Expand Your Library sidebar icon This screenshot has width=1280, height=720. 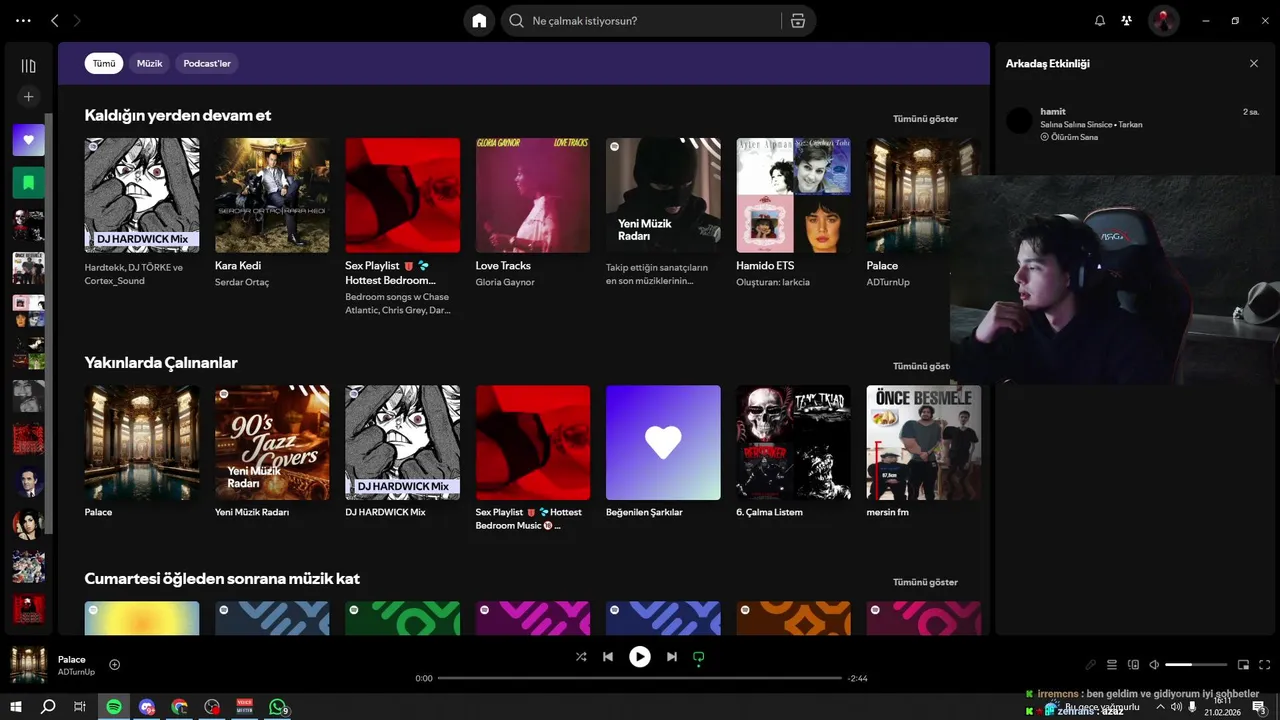pos(28,66)
